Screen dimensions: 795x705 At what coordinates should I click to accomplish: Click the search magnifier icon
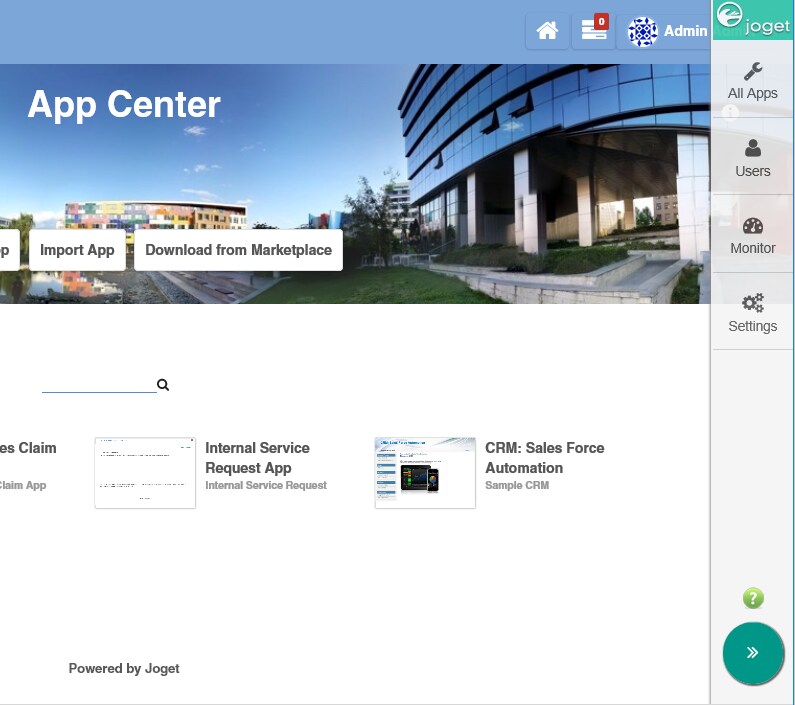163,385
